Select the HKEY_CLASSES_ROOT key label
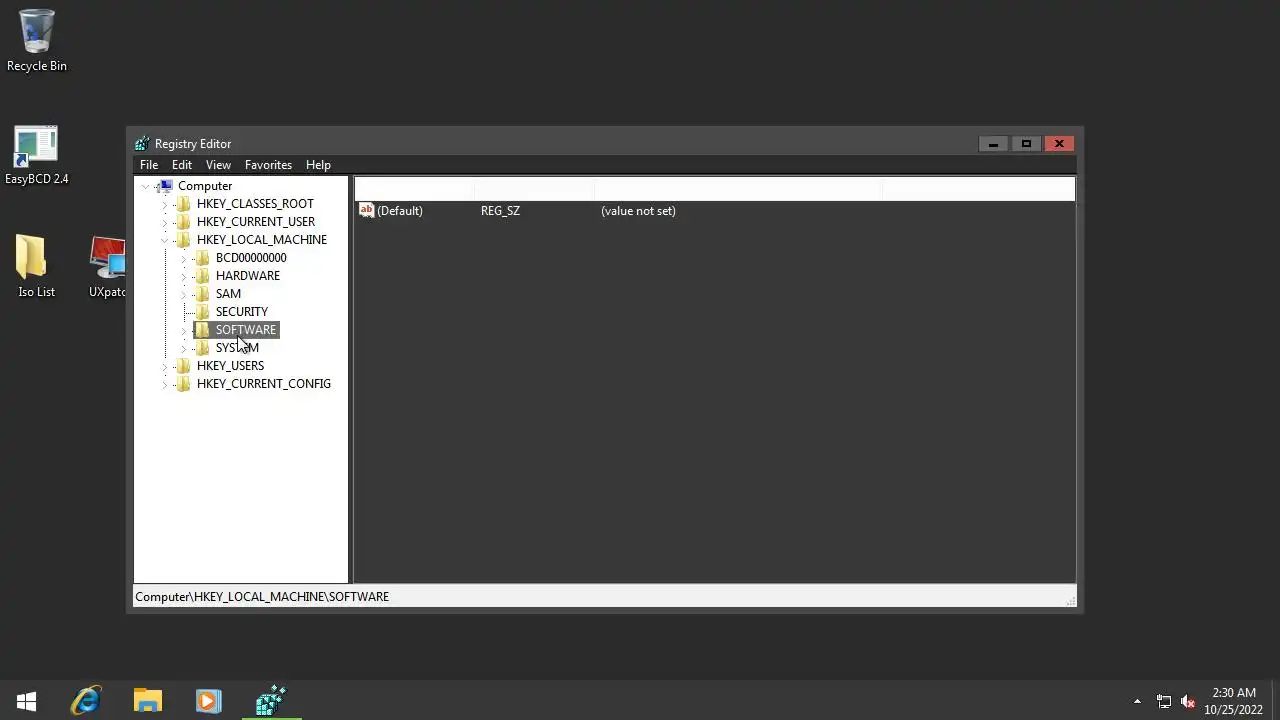The image size is (1280, 720). pyautogui.click(x=255, y=204)
